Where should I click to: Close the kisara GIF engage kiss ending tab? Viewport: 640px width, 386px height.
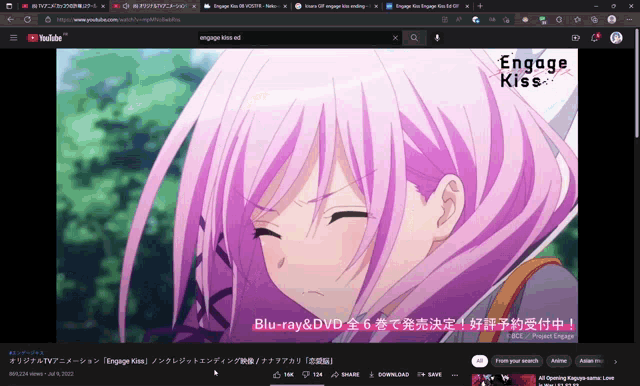click(376, 6)
